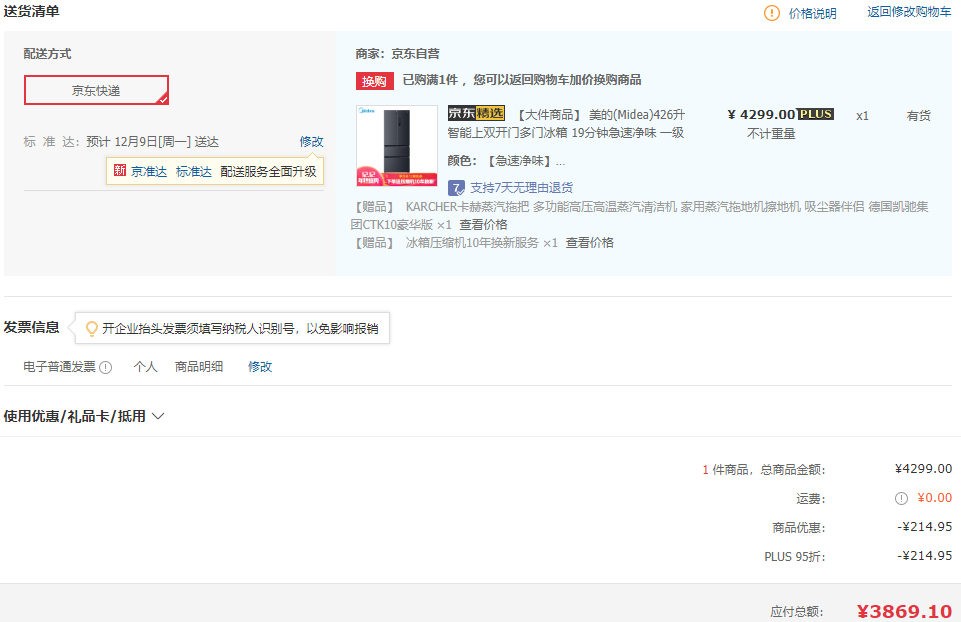Screen dimensions: 961x622
Task: Select 京东快递 delivery method
Action: [x=96, y=90]
